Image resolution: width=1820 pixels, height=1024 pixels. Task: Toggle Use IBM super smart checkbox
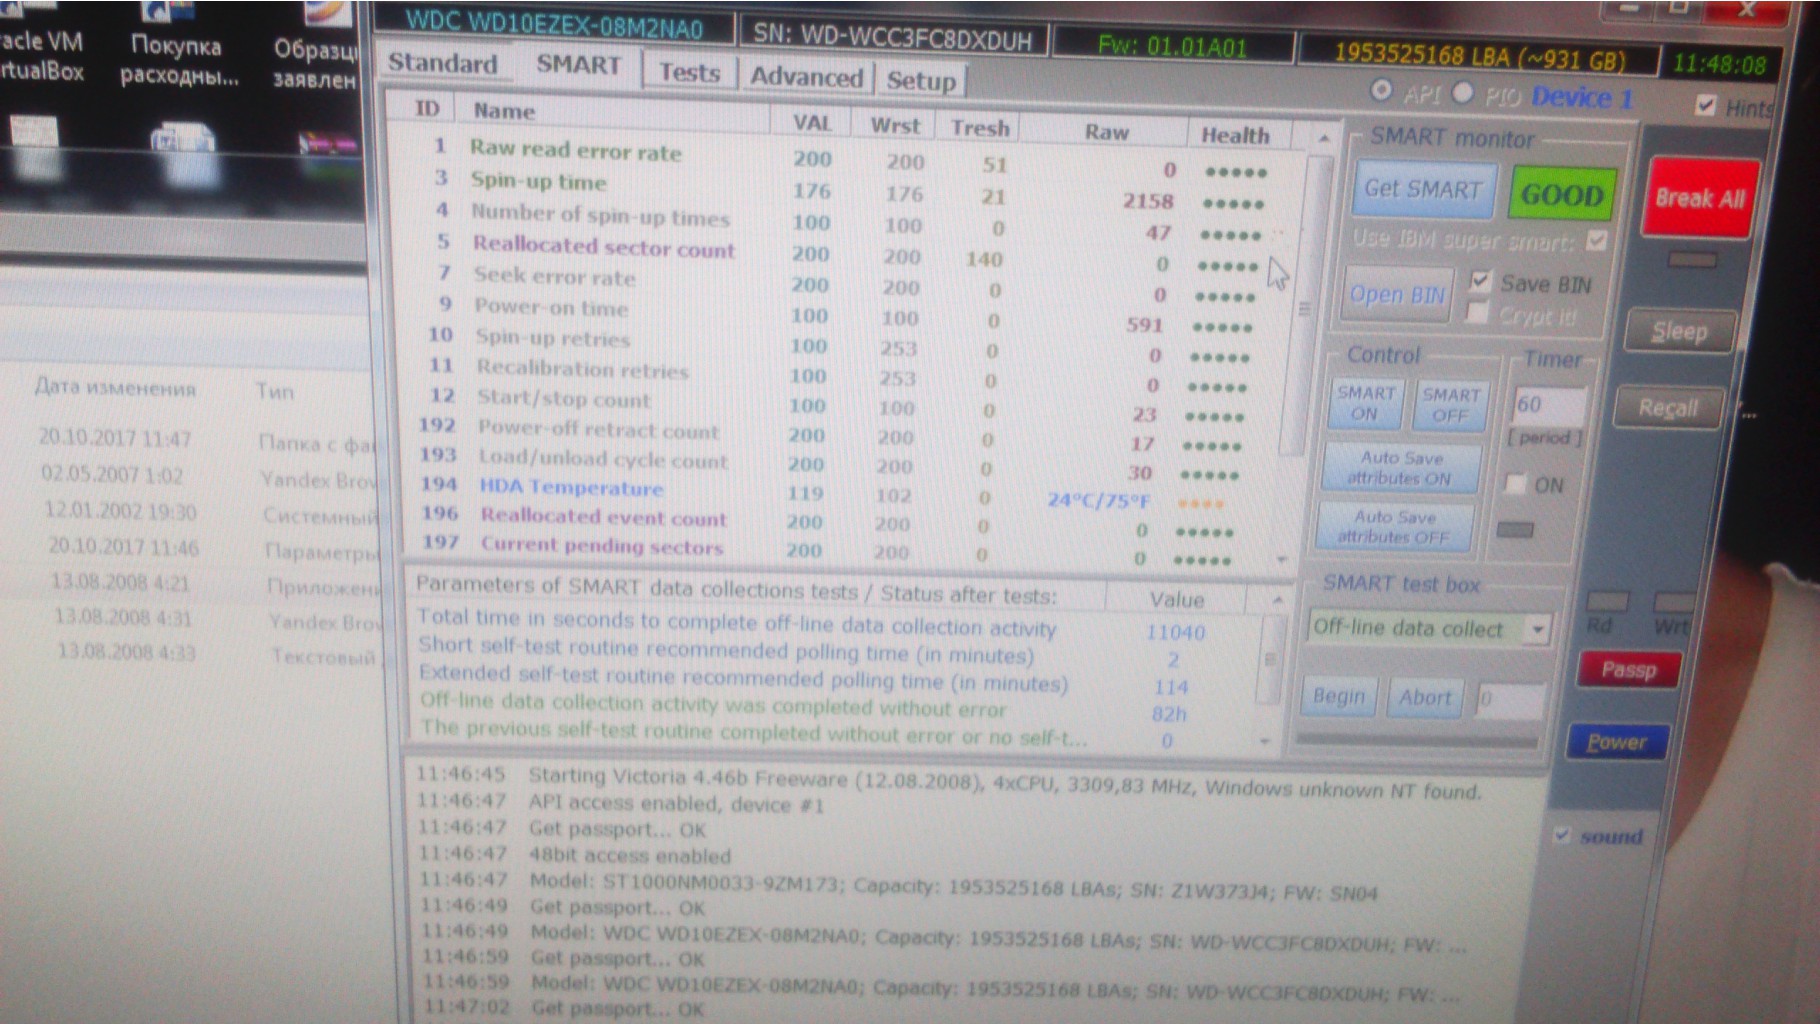[1596, 241]
